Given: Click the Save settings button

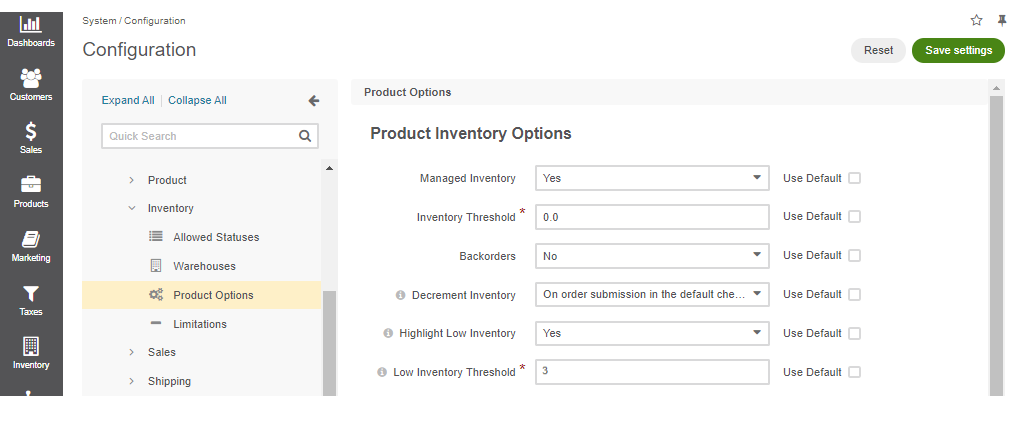Looking at the screenshot, I should pos(958,50).
